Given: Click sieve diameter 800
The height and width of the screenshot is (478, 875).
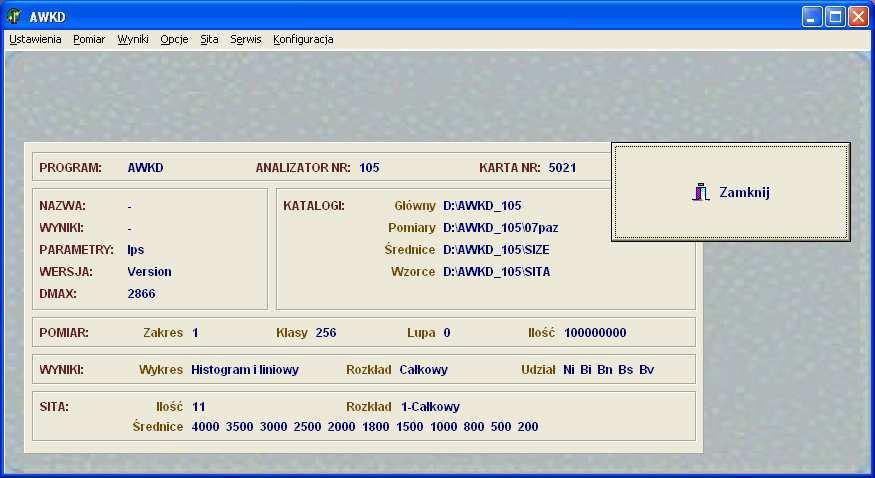Looking at the screenshot, I should (x=474, y=427).
